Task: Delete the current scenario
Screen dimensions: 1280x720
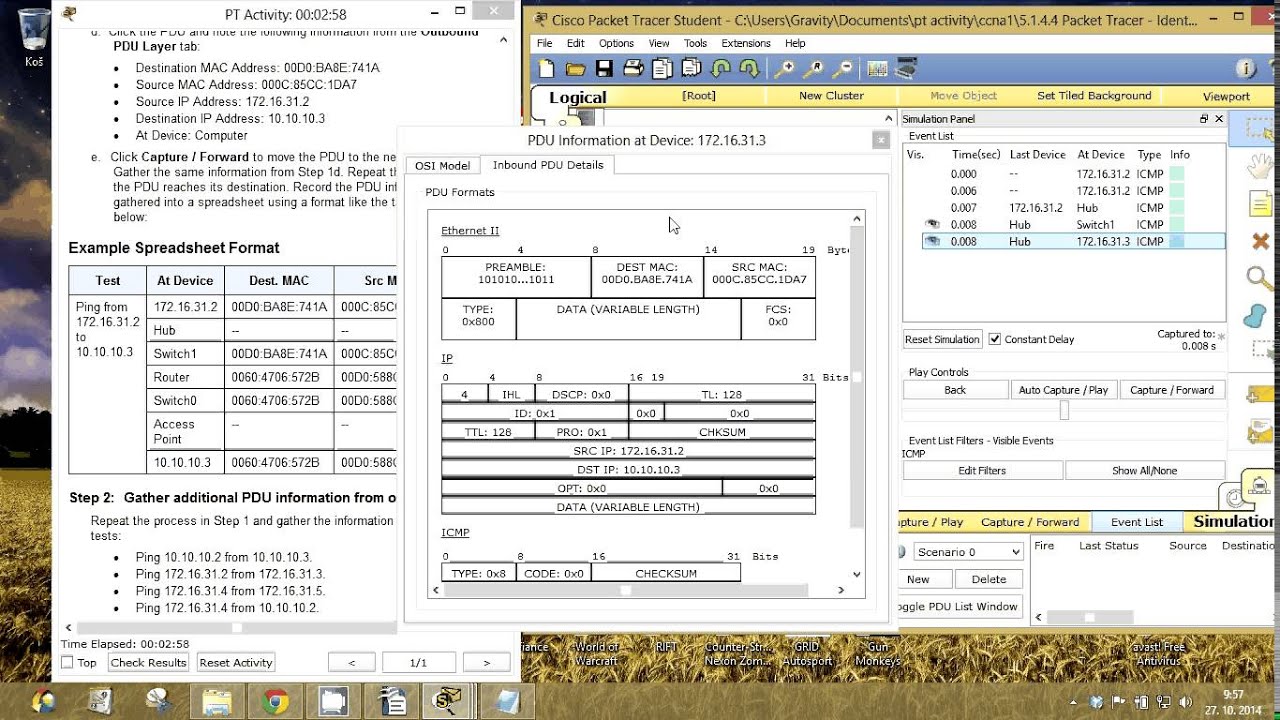Action: [988, 579]
